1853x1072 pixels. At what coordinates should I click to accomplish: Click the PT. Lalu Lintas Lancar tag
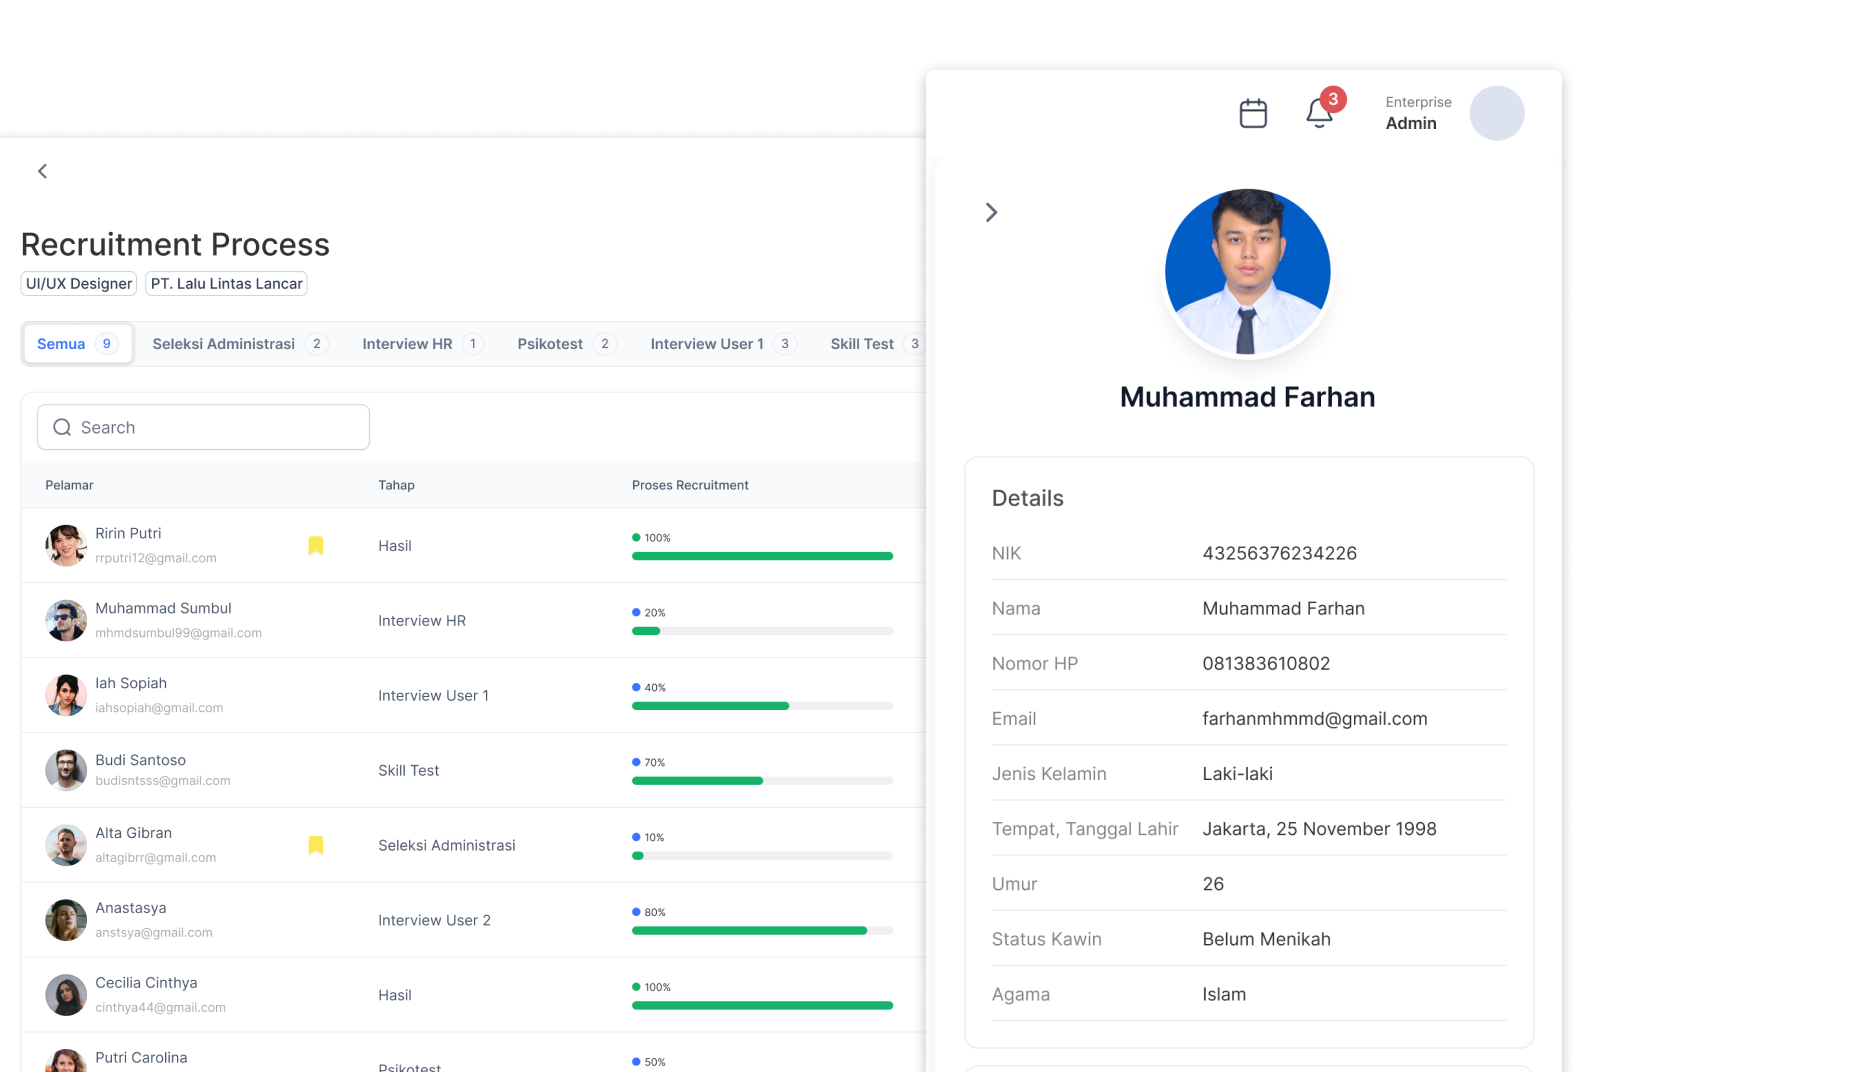pos(226,284)
